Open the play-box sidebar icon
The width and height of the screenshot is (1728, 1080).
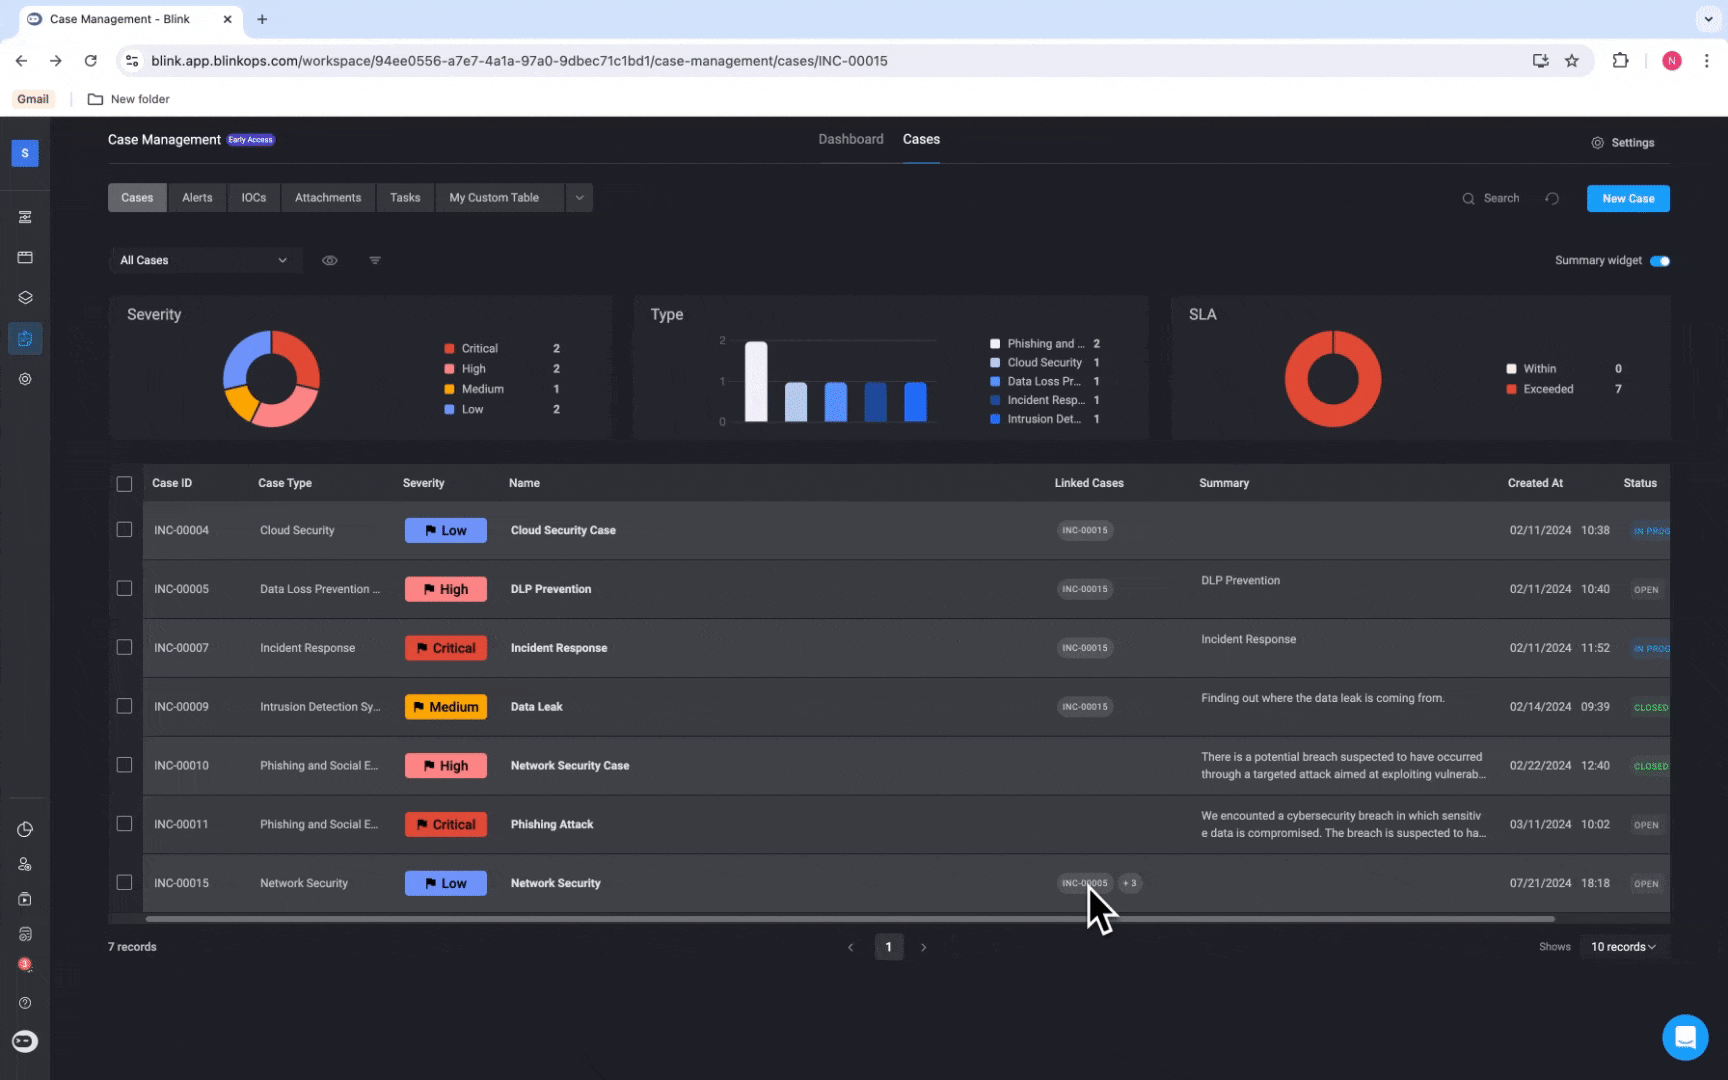click(x=25, y=899)
